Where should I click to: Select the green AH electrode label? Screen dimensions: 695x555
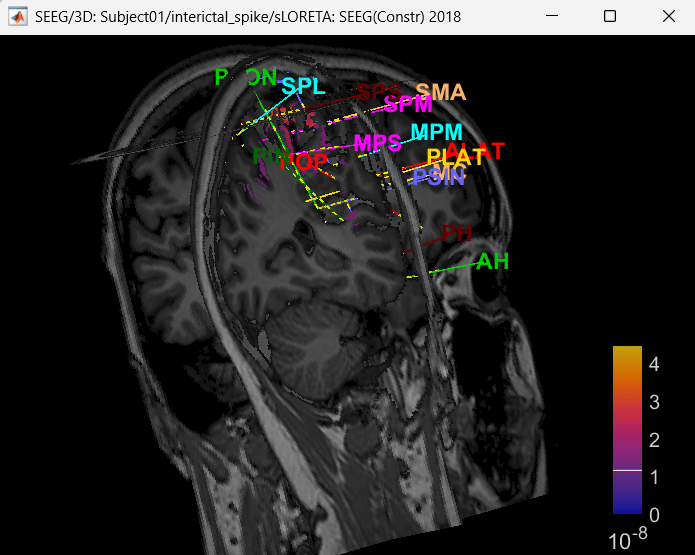pos(492,262)
